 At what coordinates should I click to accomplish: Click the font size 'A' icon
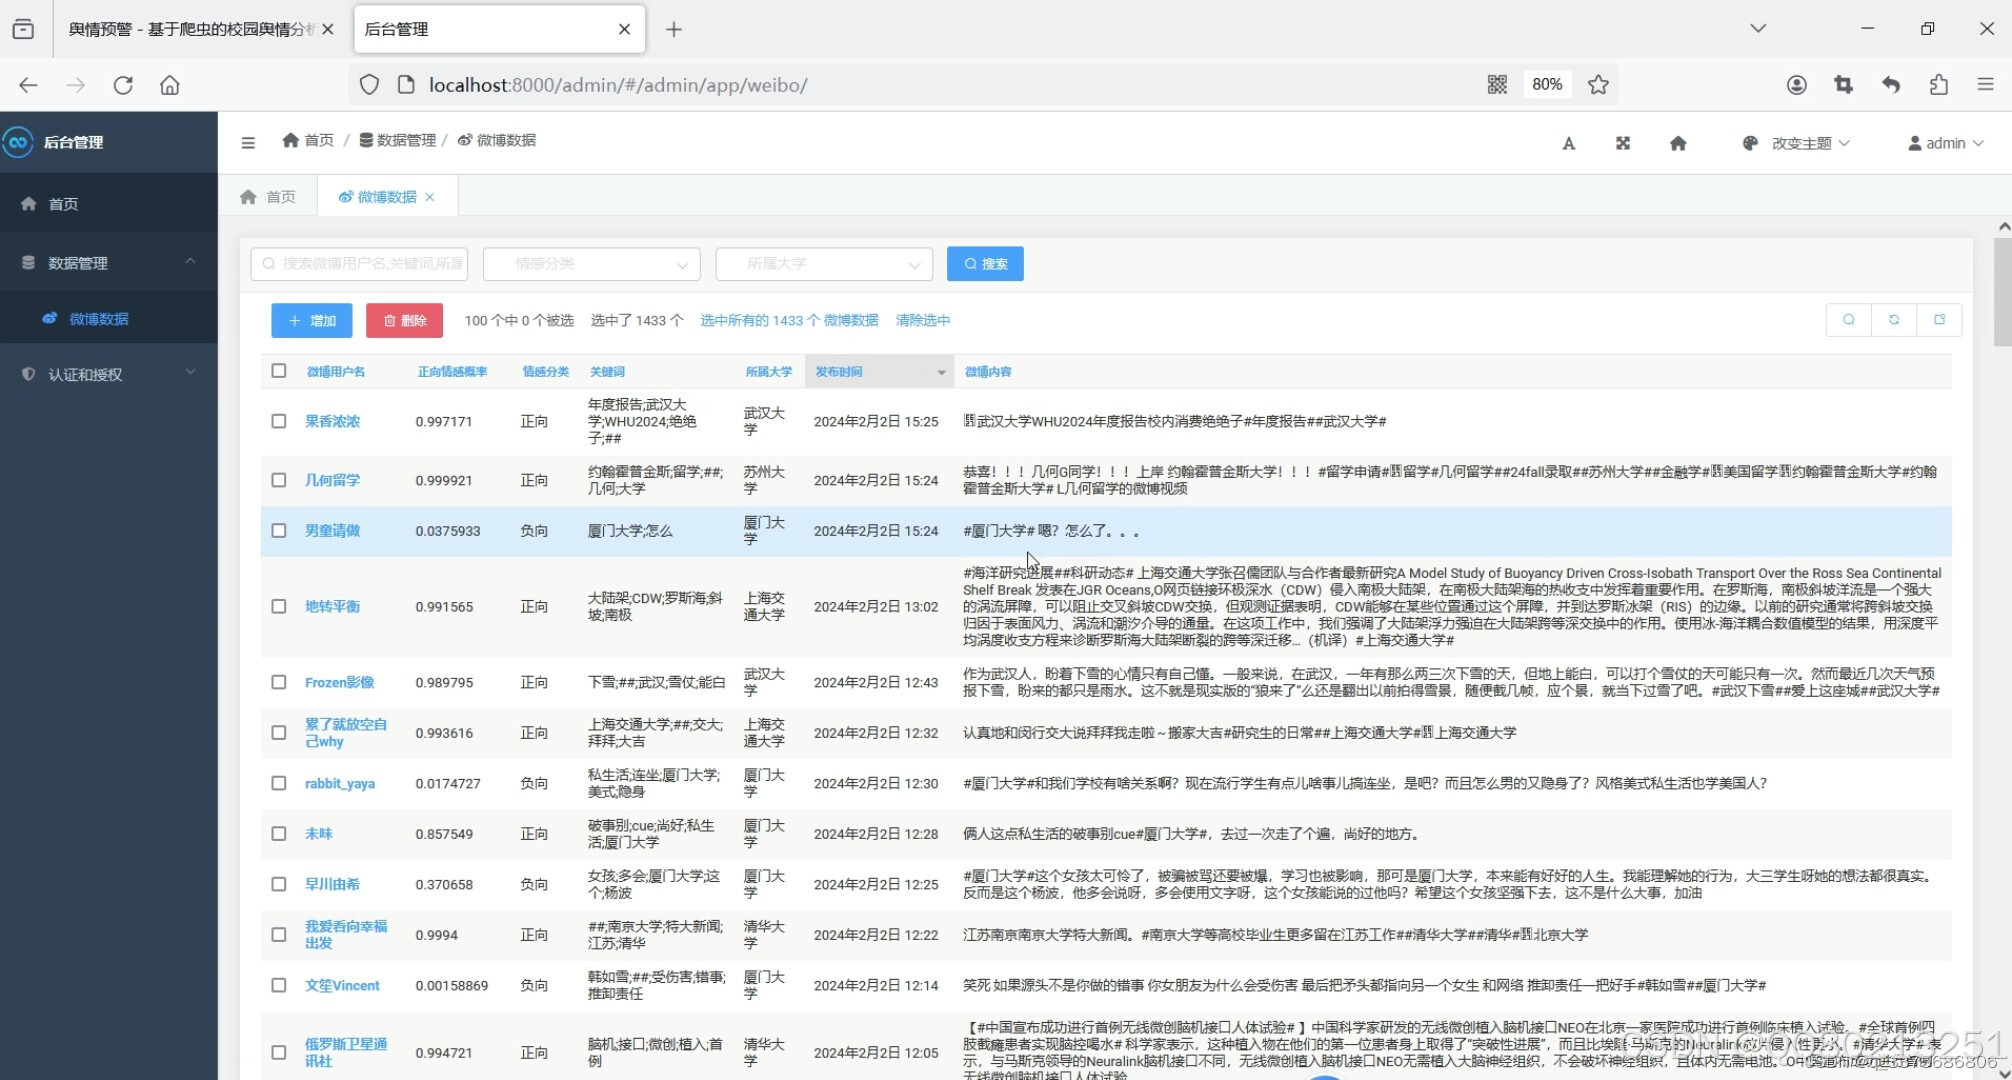[x=1567, y=142]
